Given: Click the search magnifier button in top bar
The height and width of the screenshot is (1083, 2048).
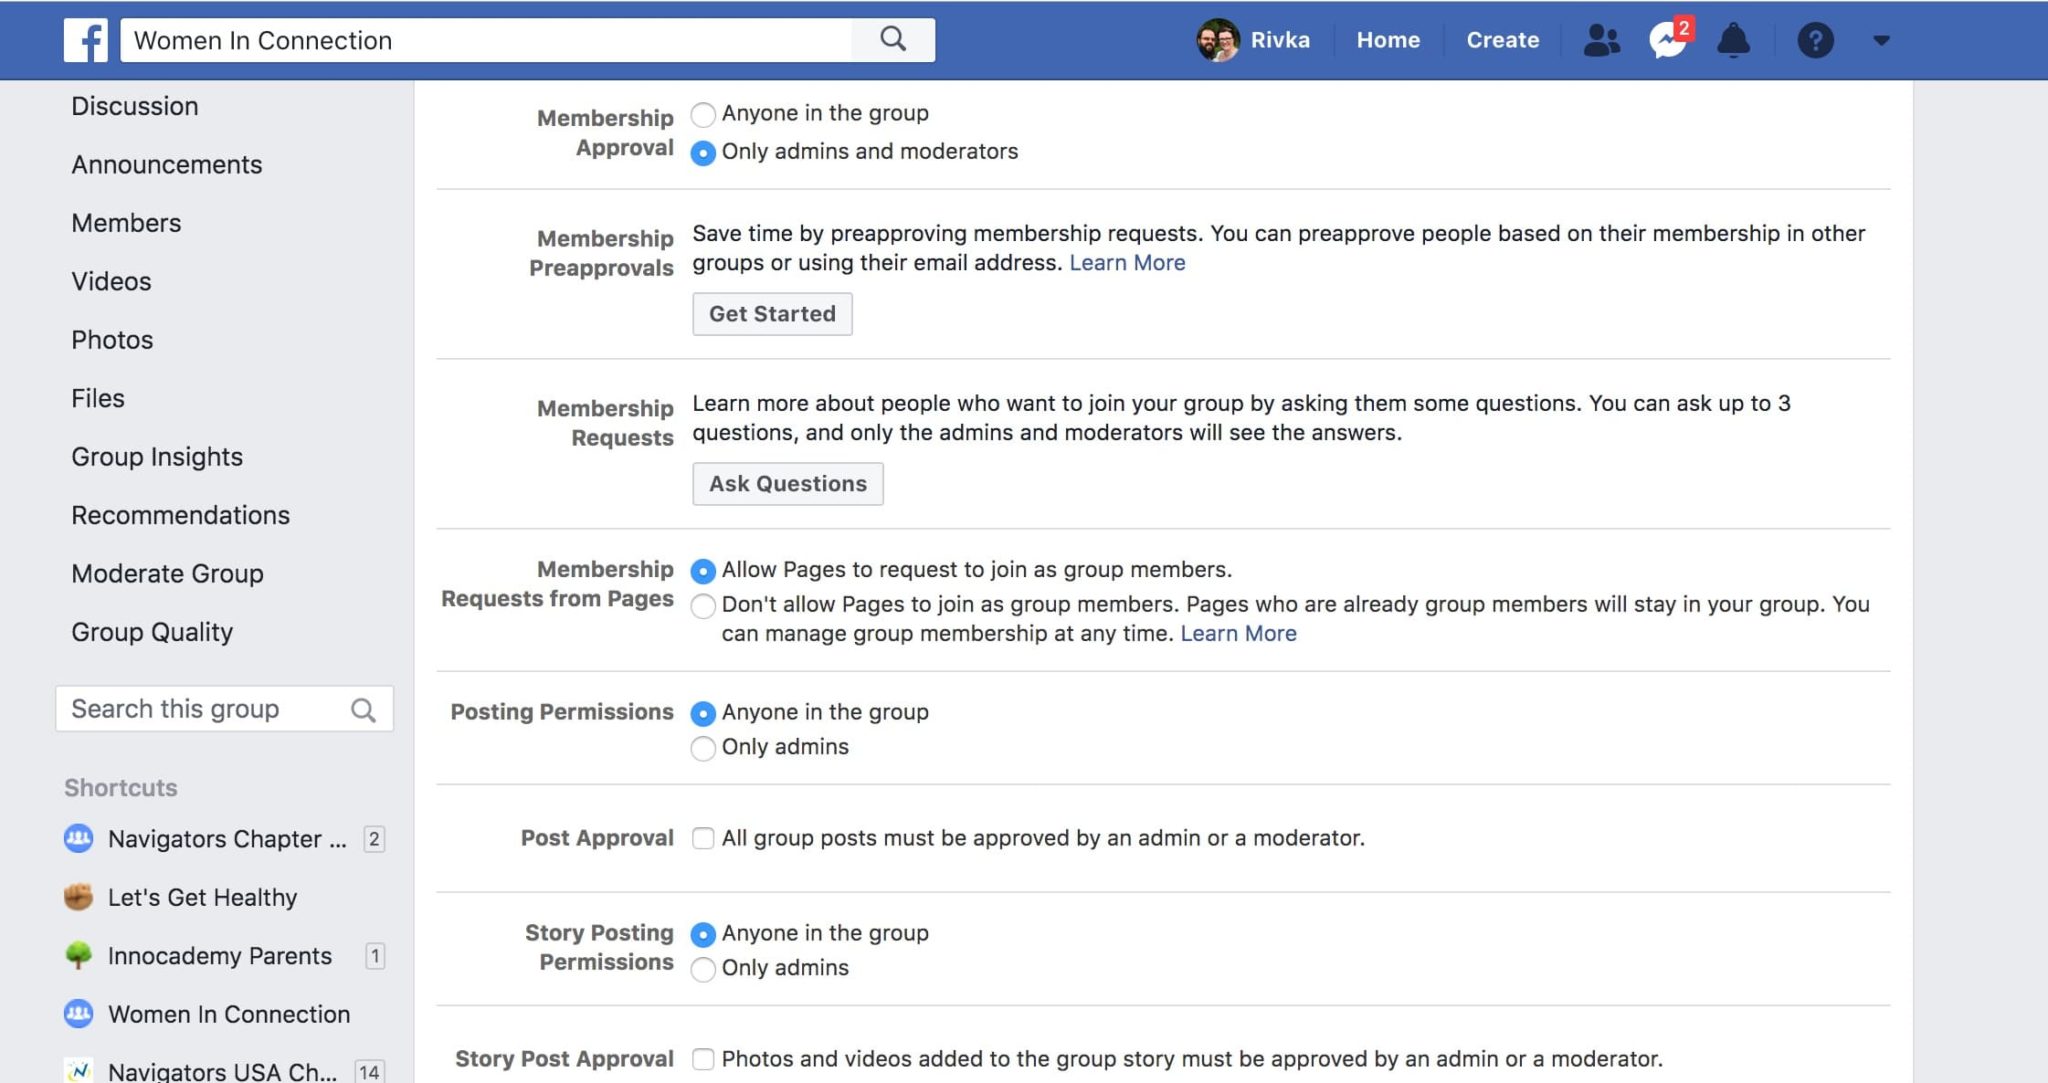Looking at the screenshot, I should [x=893, y=40].
